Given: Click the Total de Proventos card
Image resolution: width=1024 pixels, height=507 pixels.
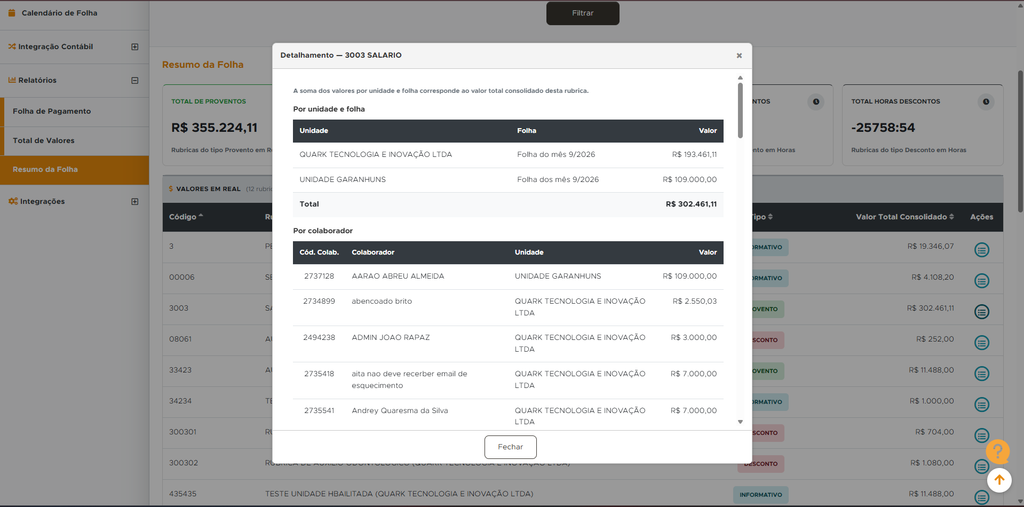Looking at the screenshot, I should click(217, 124).
